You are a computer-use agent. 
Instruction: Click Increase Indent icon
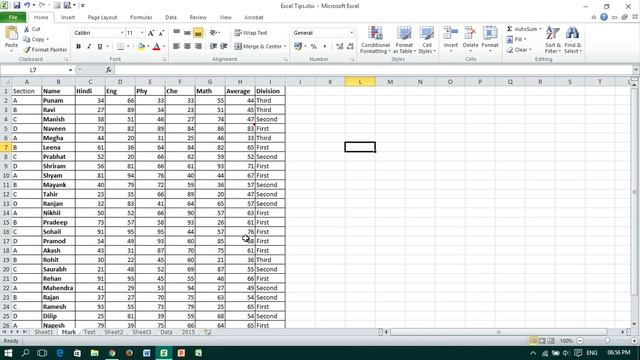point(224,47)
